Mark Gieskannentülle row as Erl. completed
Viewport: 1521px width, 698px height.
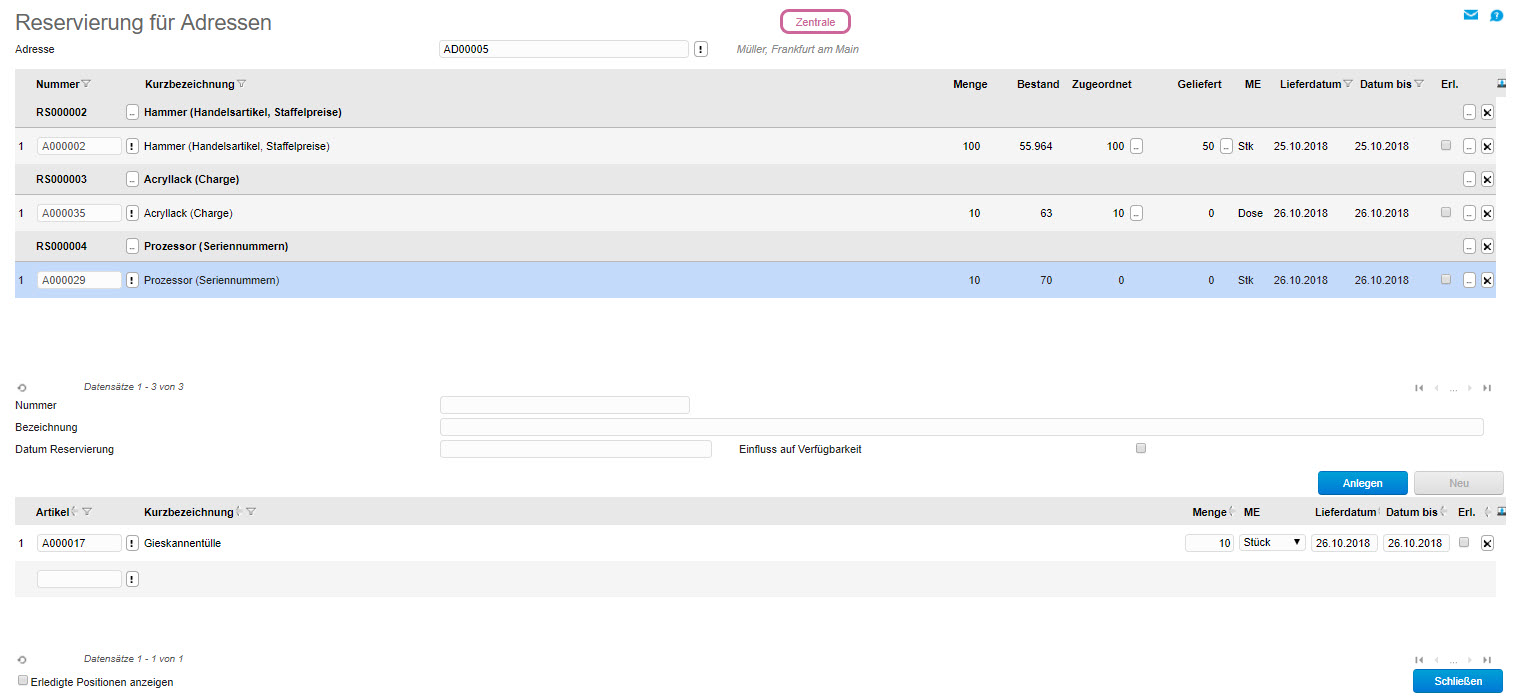1464,542
